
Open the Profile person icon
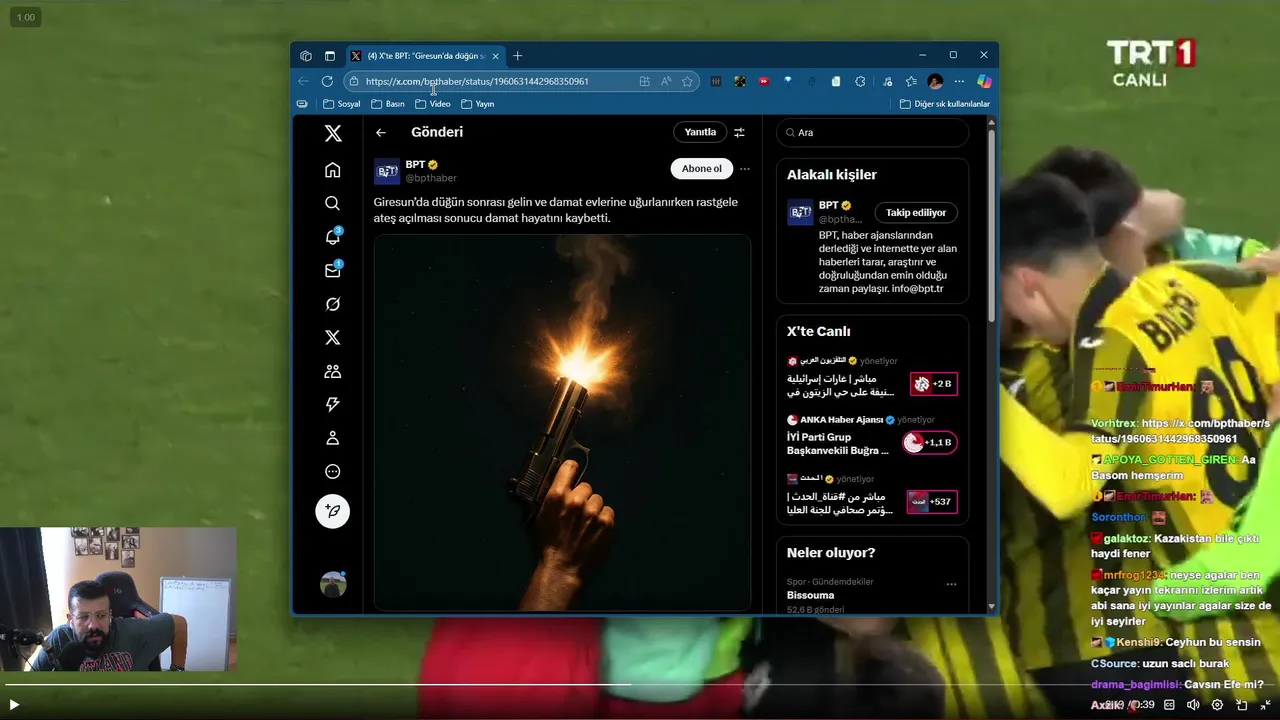tap(333, 438)
